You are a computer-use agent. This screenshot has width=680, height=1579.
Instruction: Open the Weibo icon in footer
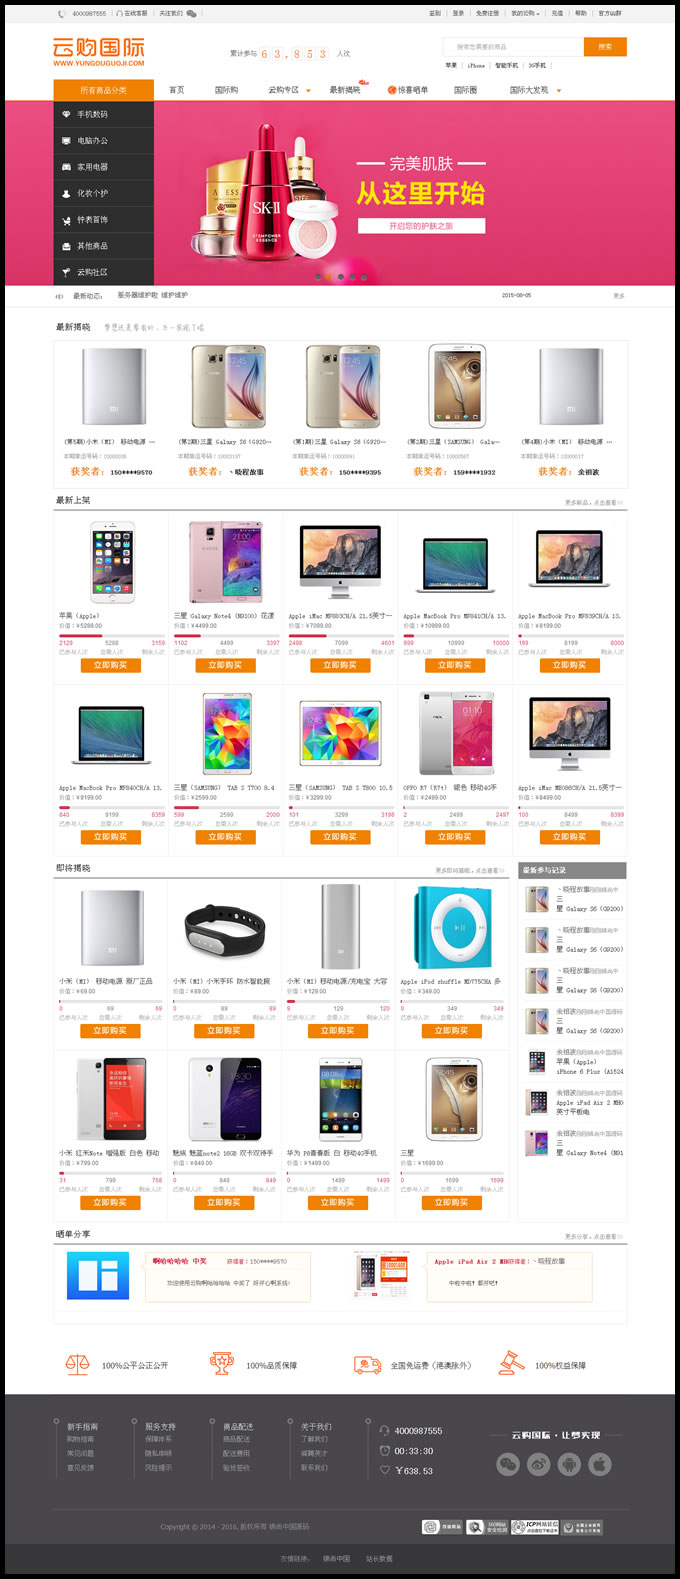click(x=539, y=1464)
